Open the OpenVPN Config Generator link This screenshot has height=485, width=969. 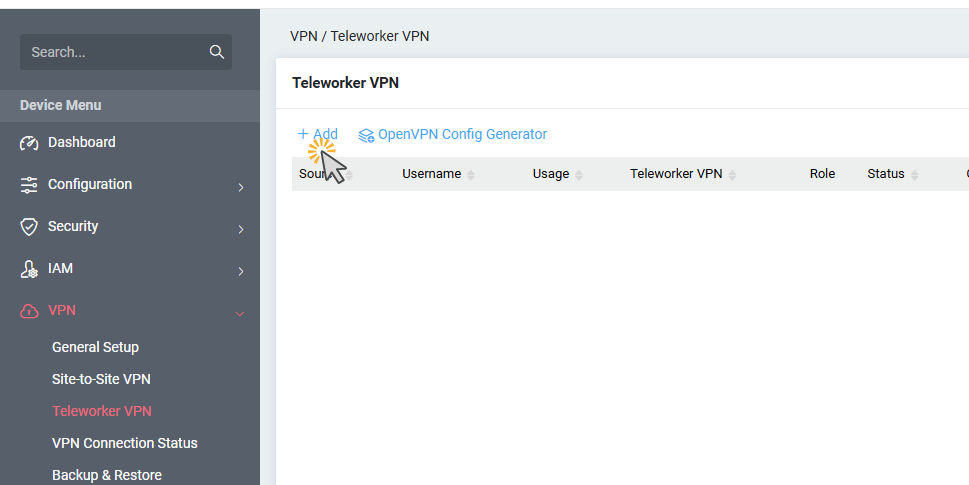462,134
